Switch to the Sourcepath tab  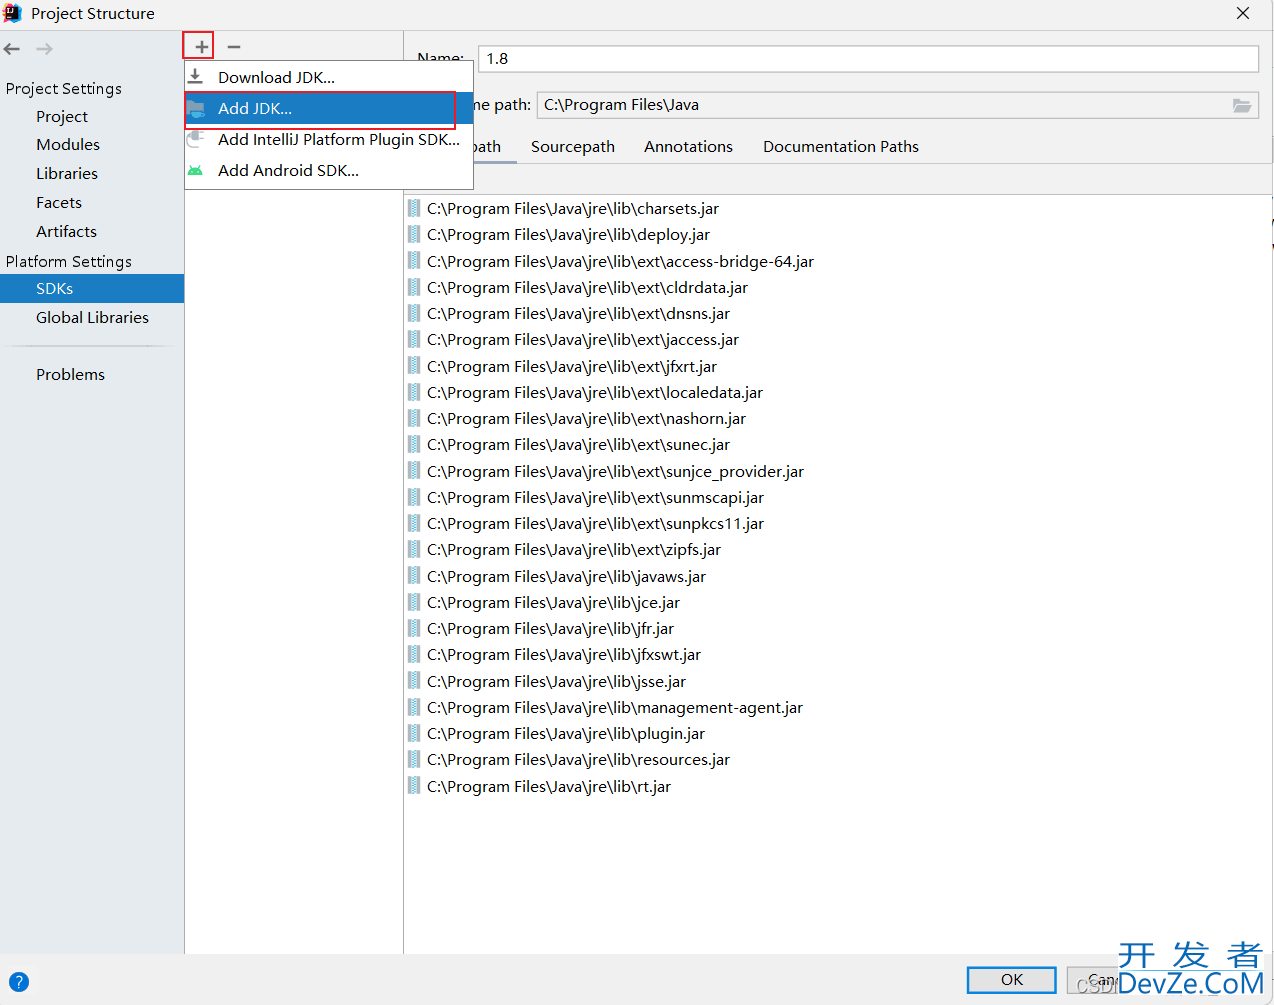point(573,146)
